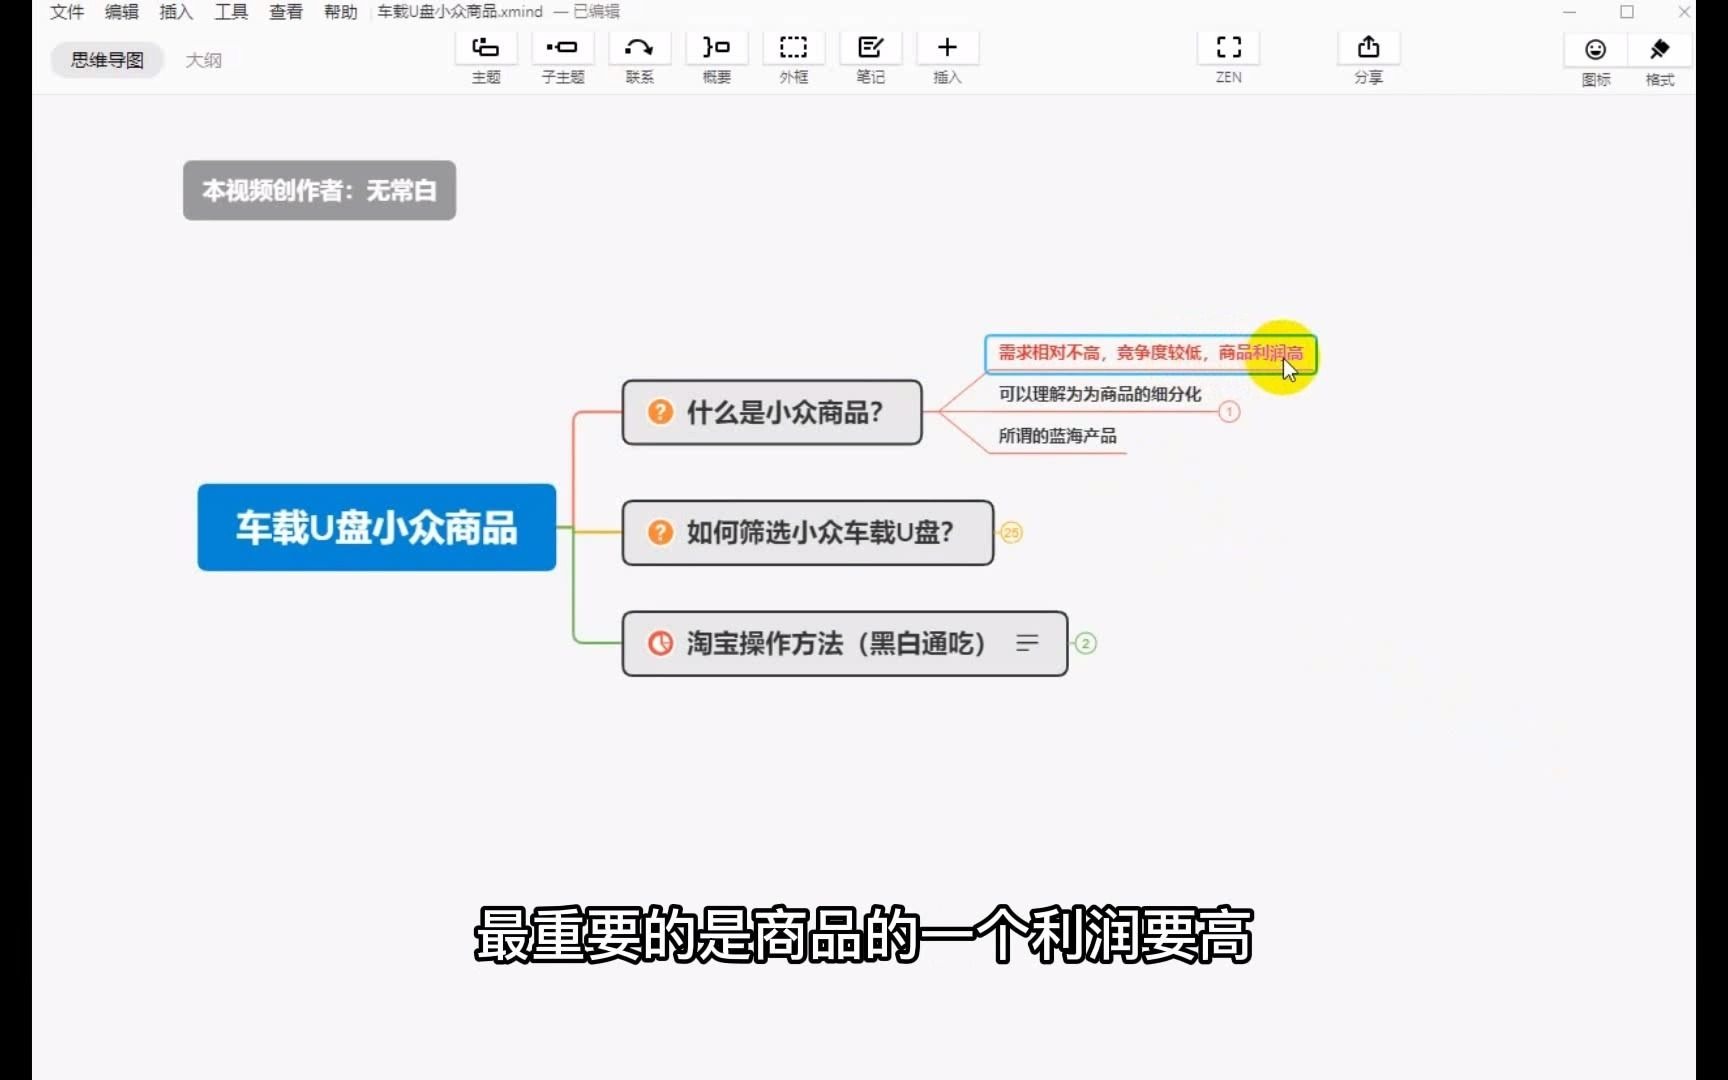Select the 联系 (Relationship) tool
Viewport: 1728px width, 1080px height.
pos(640,47)
